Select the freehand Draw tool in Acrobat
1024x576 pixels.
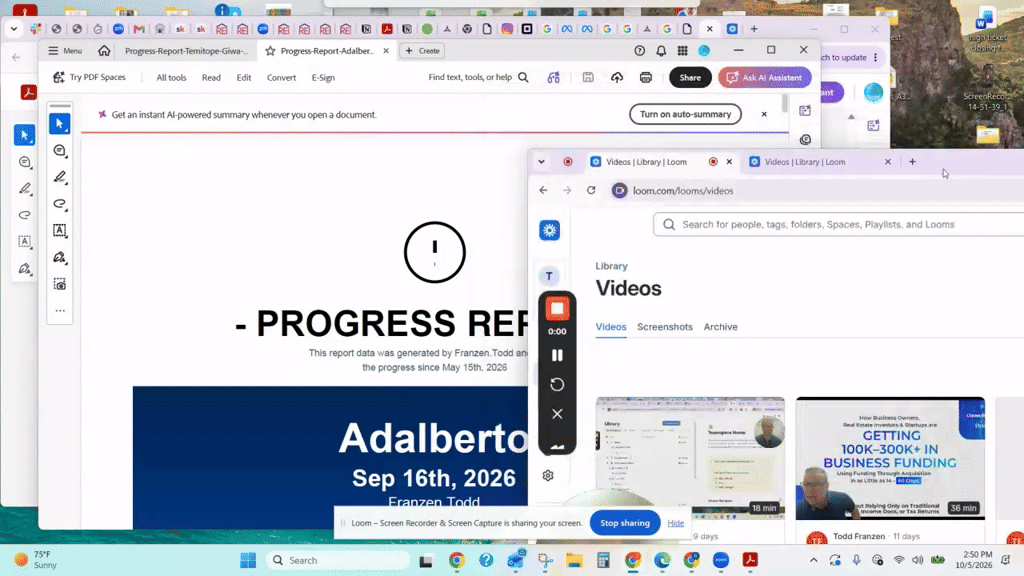coord(60,204)
